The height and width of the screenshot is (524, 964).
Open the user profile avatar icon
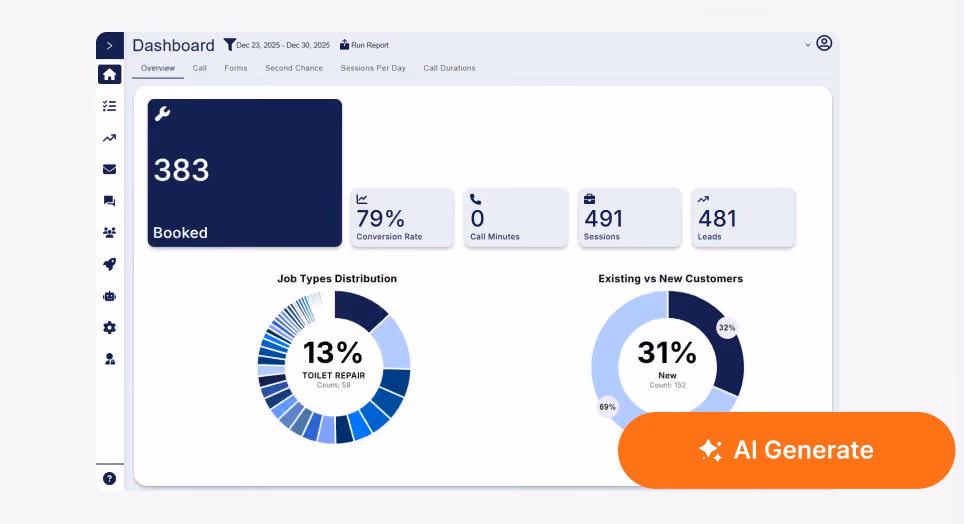tap(824, 43)
